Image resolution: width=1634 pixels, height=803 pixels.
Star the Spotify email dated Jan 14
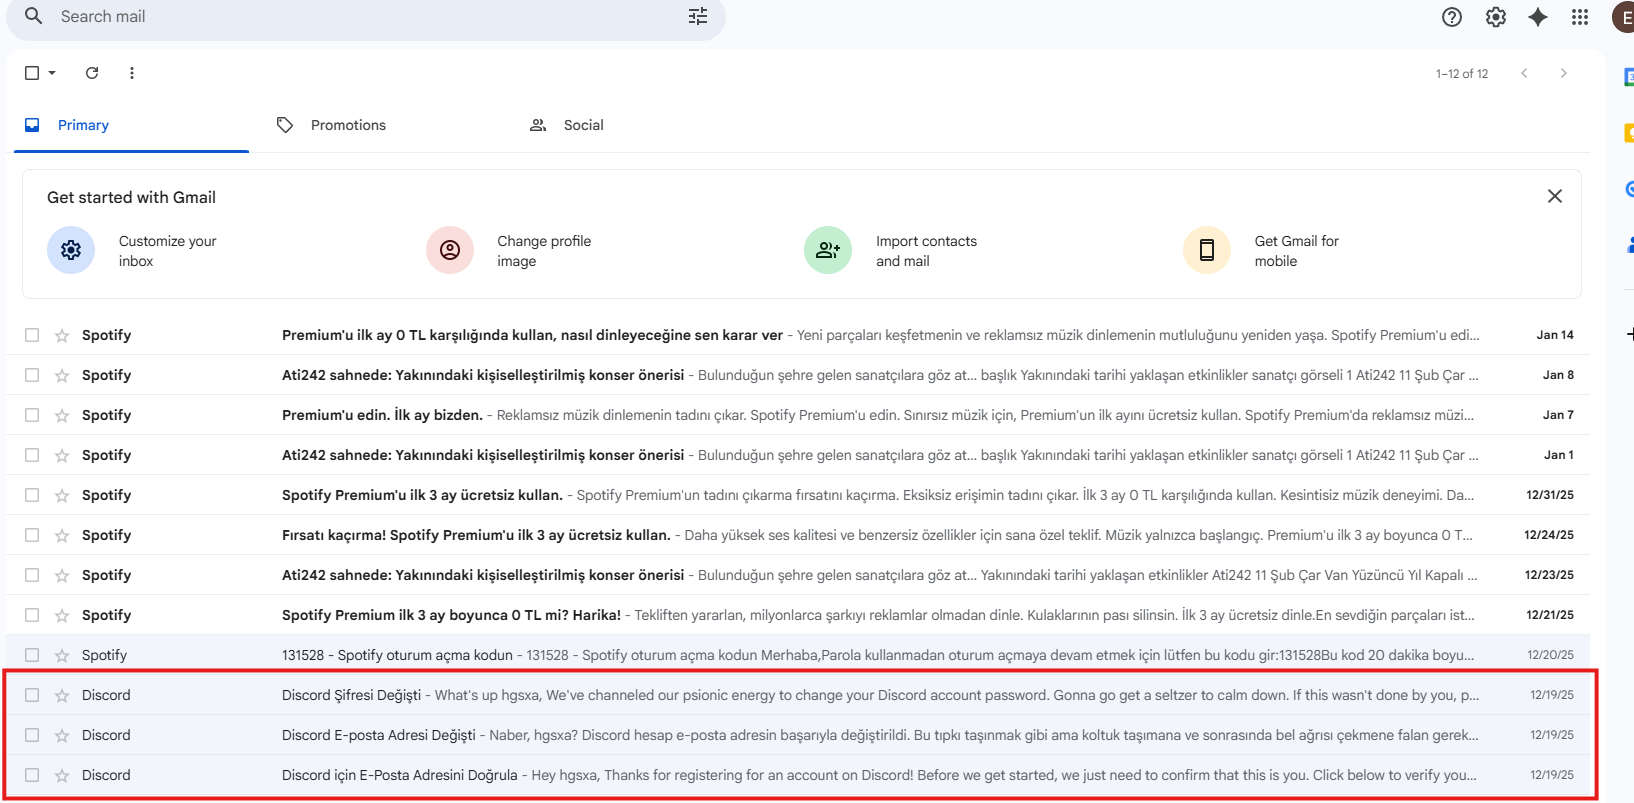(62, 335)
